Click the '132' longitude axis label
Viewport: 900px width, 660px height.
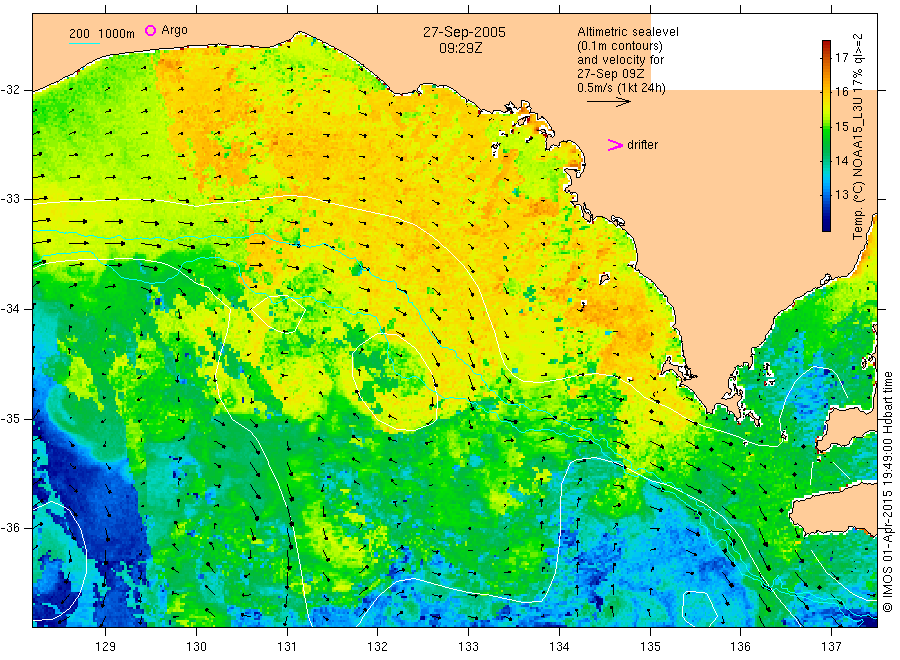[x=378, y=647]
